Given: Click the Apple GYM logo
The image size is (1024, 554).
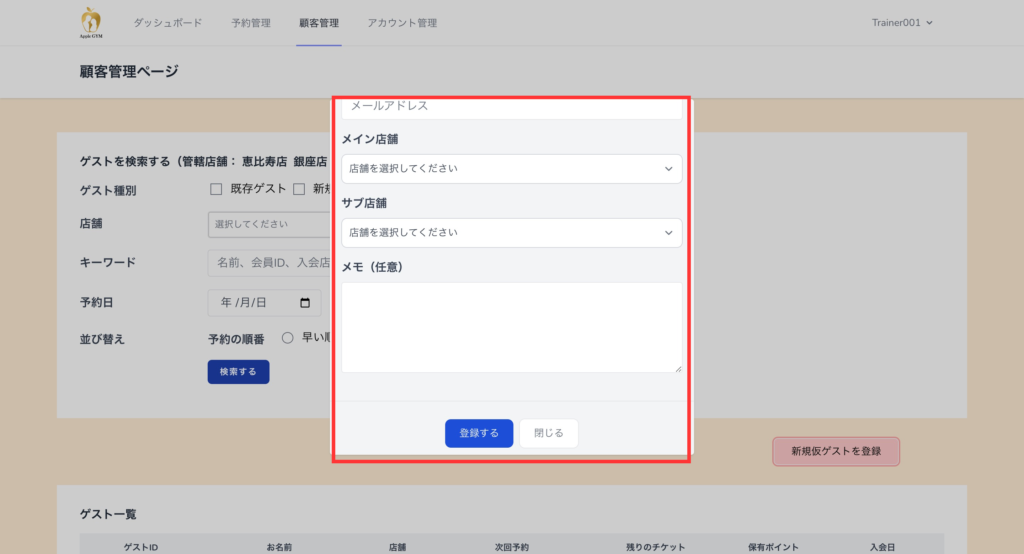Looking at the screenshot, I should [91, 22].
